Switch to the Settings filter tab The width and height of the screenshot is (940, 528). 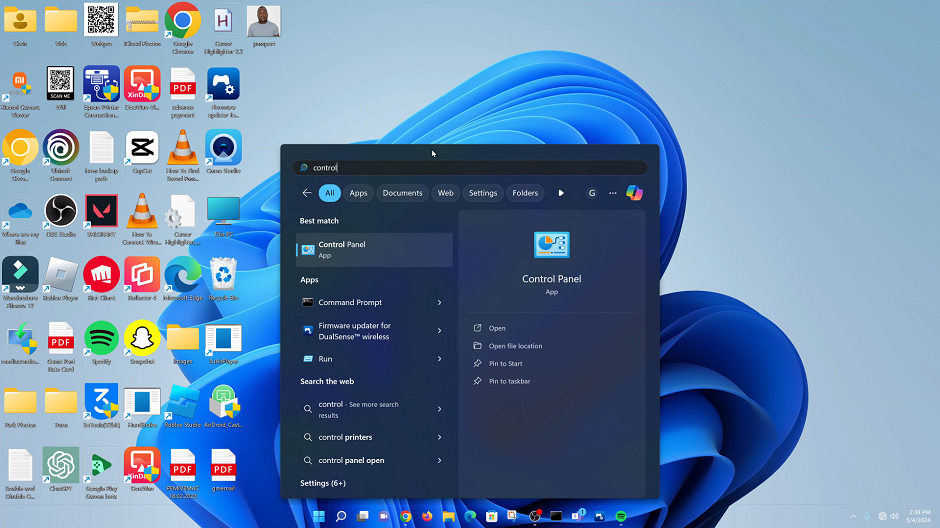click(x=483, y=193)
